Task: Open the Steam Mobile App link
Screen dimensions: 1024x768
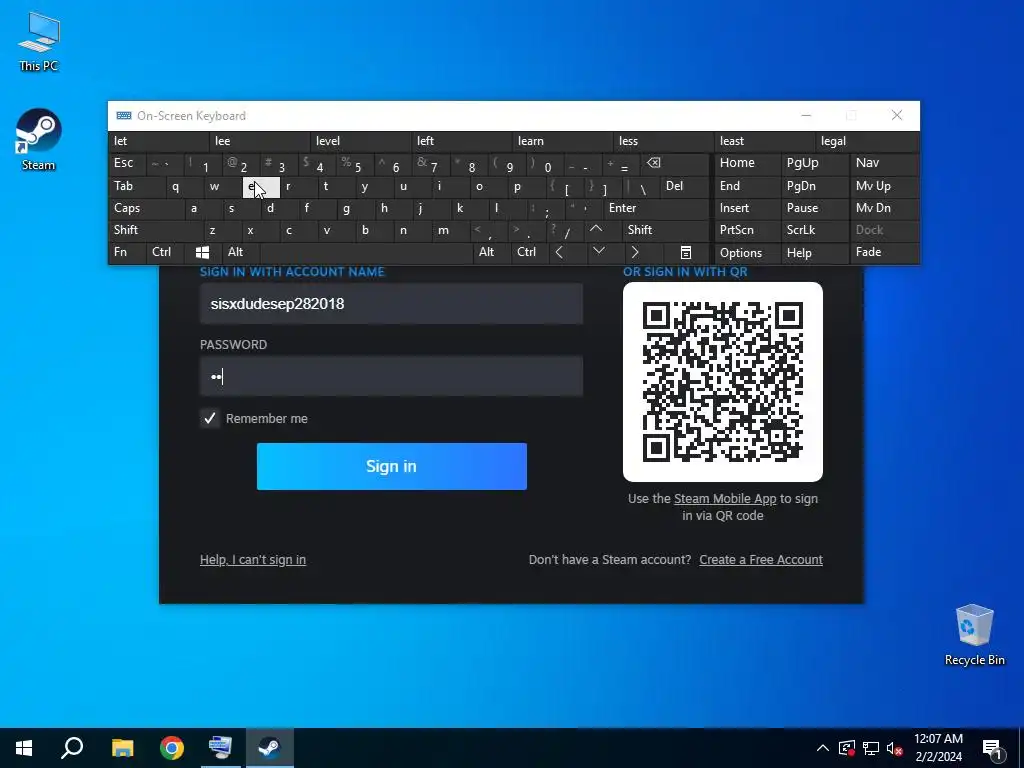Action: tap(725, 499)
